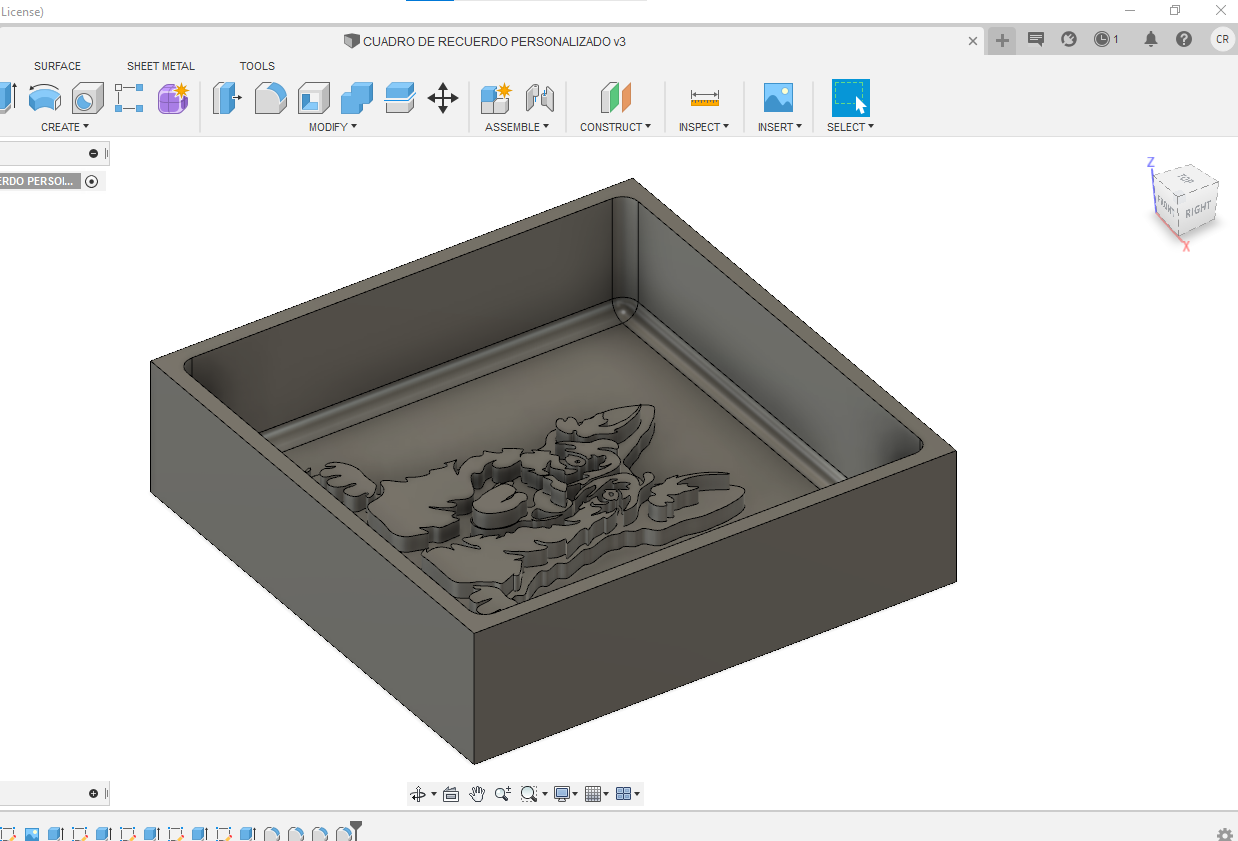This screenshot has height=841, width=1238.
Task: Close the CUADRO DE RECUERDO document tab
Action: [973, 41]
